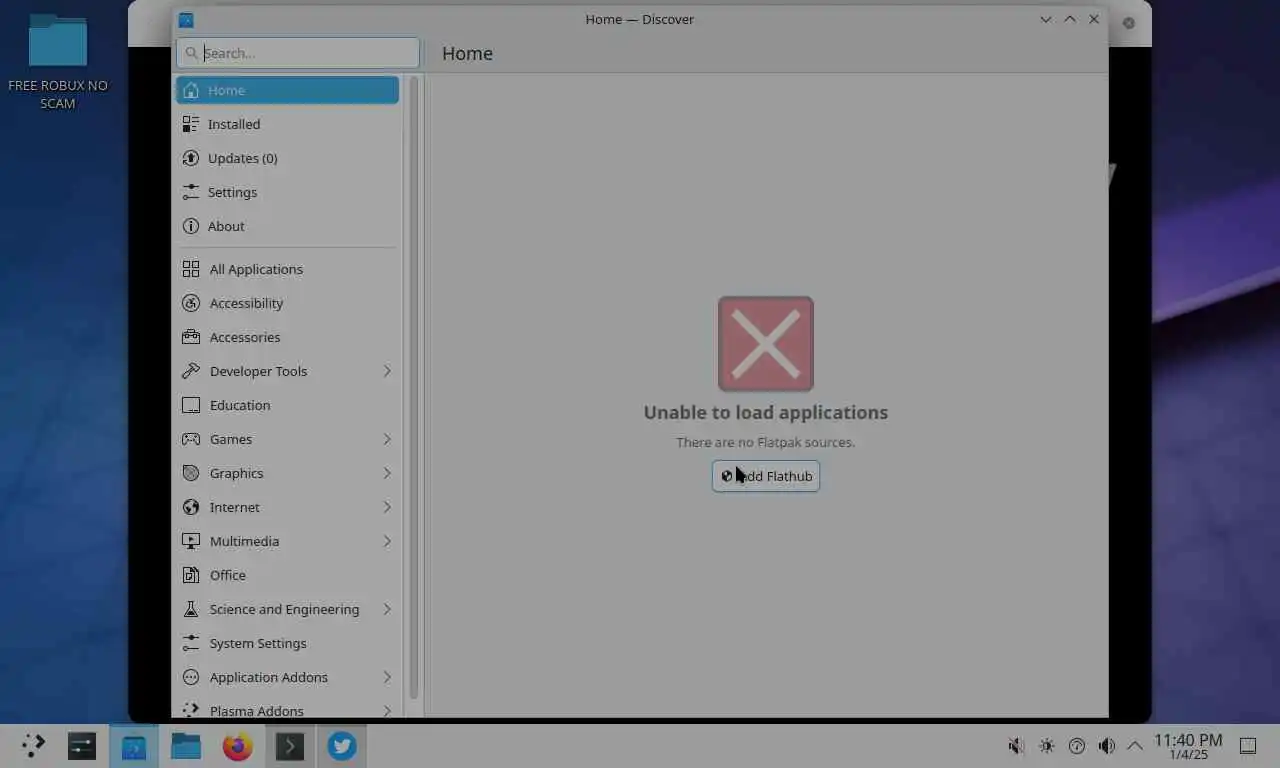The width and height of the screenshot is (1280, 768).
Task: Click the Internet globe icon
Action: (191, 507)
